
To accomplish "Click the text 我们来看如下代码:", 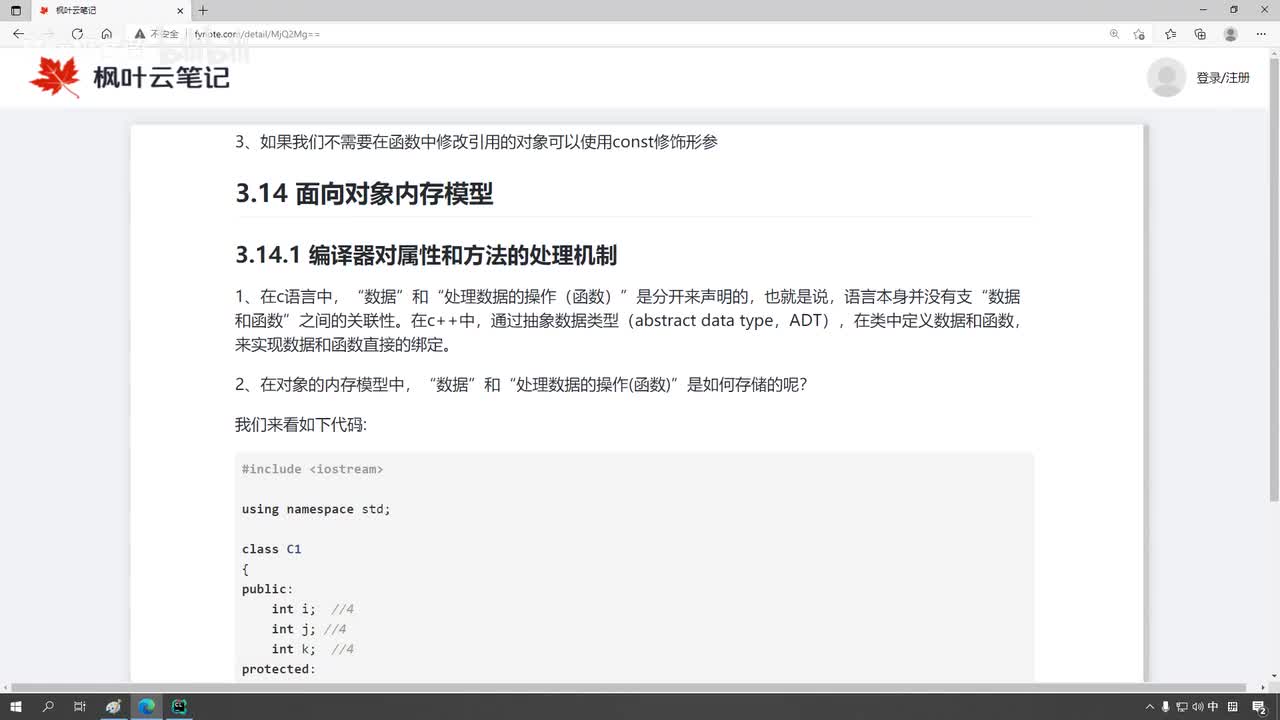I will coord(301,425).
